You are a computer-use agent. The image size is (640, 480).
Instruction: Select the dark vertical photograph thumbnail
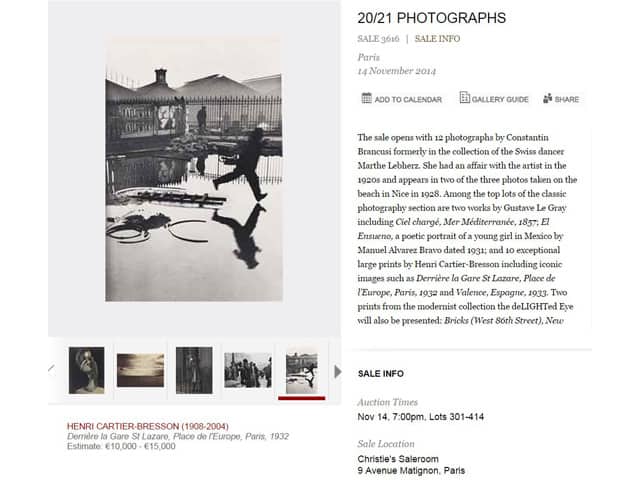point(194,370)
